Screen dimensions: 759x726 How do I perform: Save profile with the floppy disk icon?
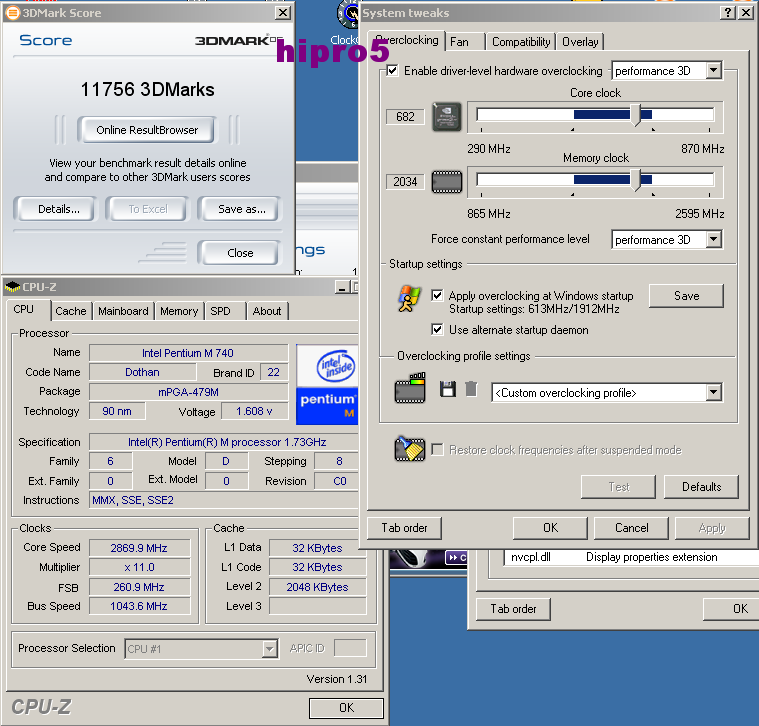[x=448, y=389]
